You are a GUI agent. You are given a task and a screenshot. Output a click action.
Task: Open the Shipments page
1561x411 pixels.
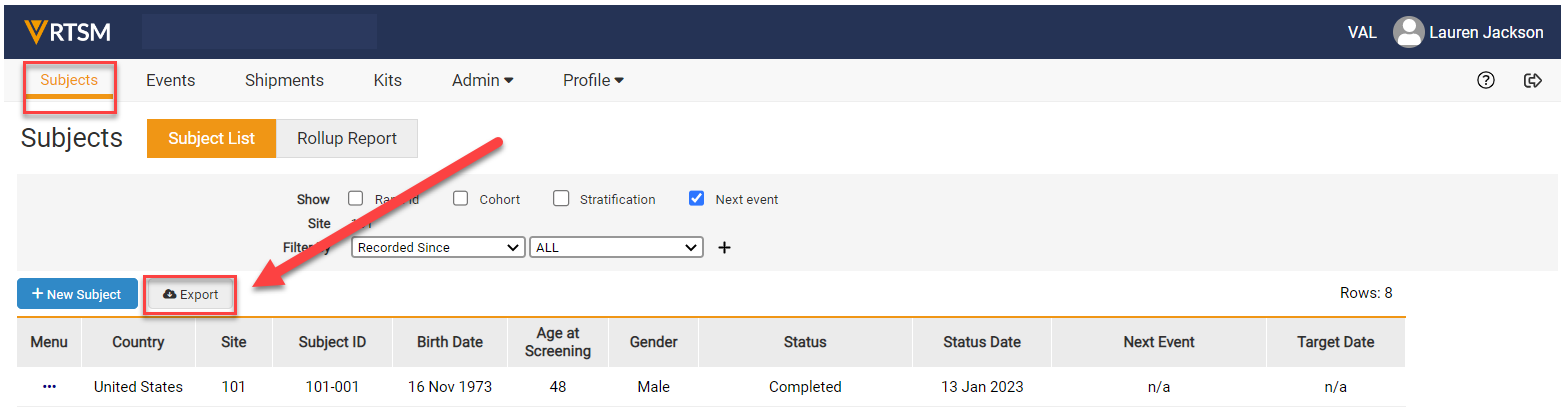click(x=284, y=80)
